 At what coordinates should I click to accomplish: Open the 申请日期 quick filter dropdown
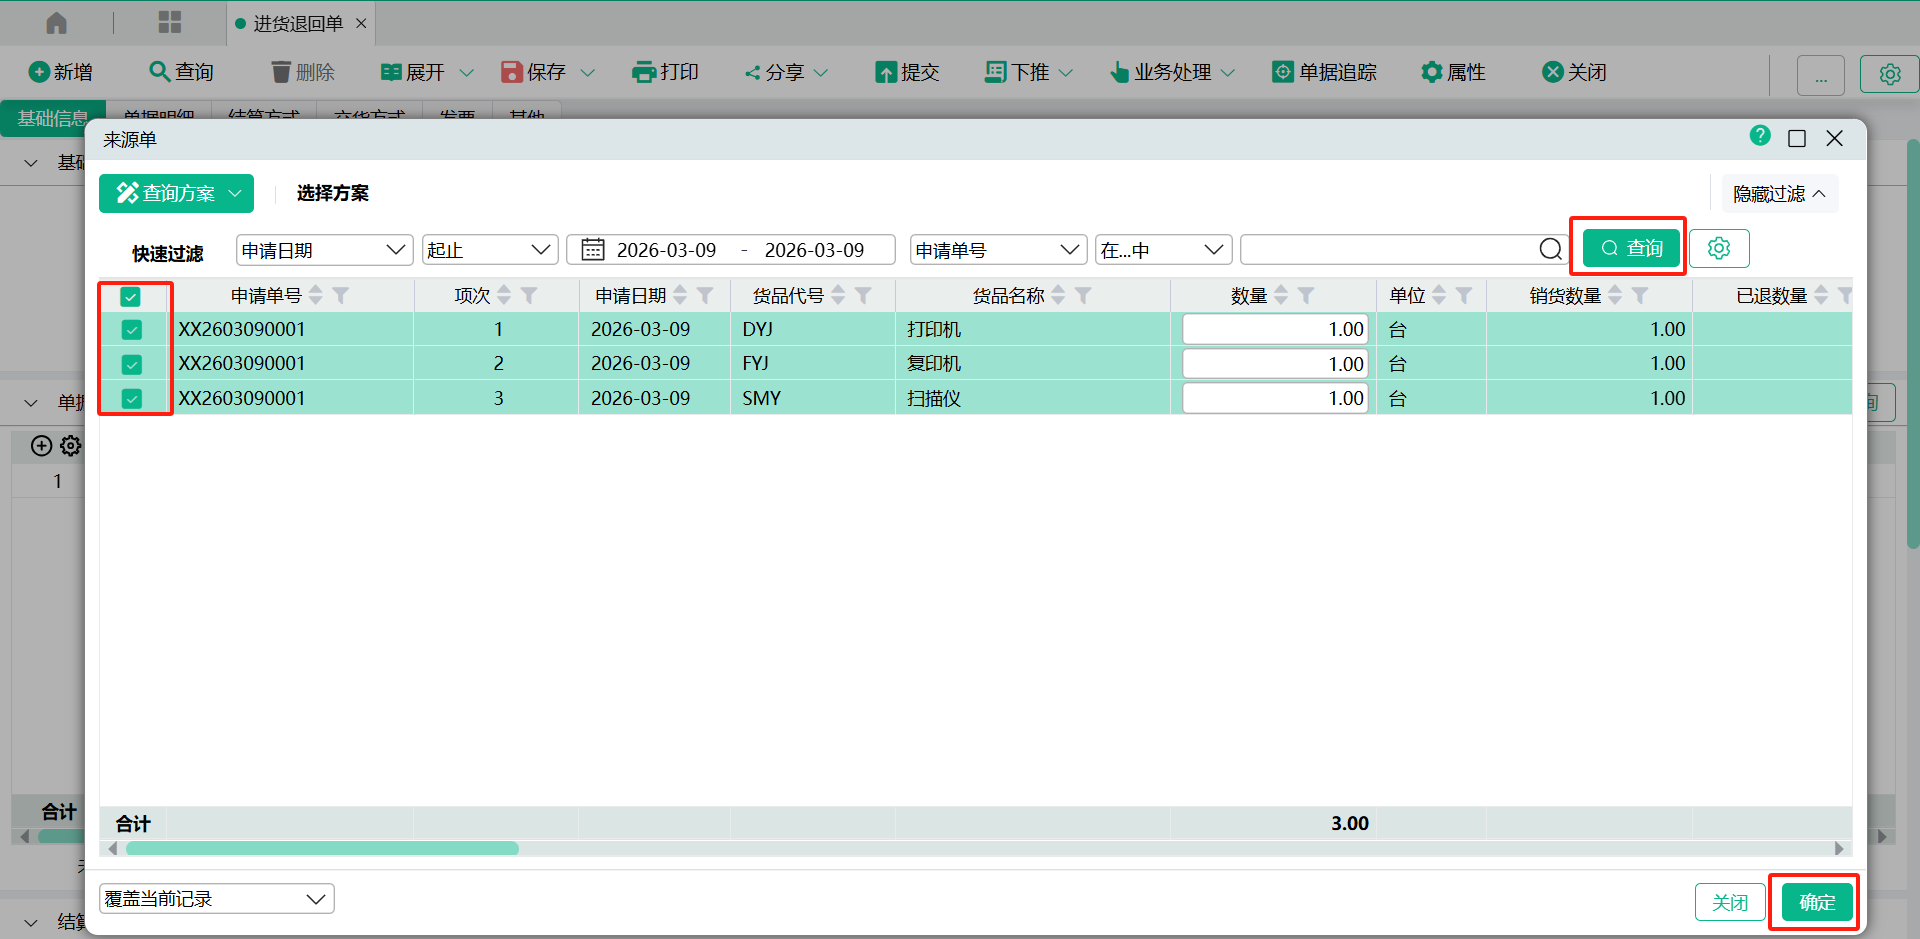point(324,250)
